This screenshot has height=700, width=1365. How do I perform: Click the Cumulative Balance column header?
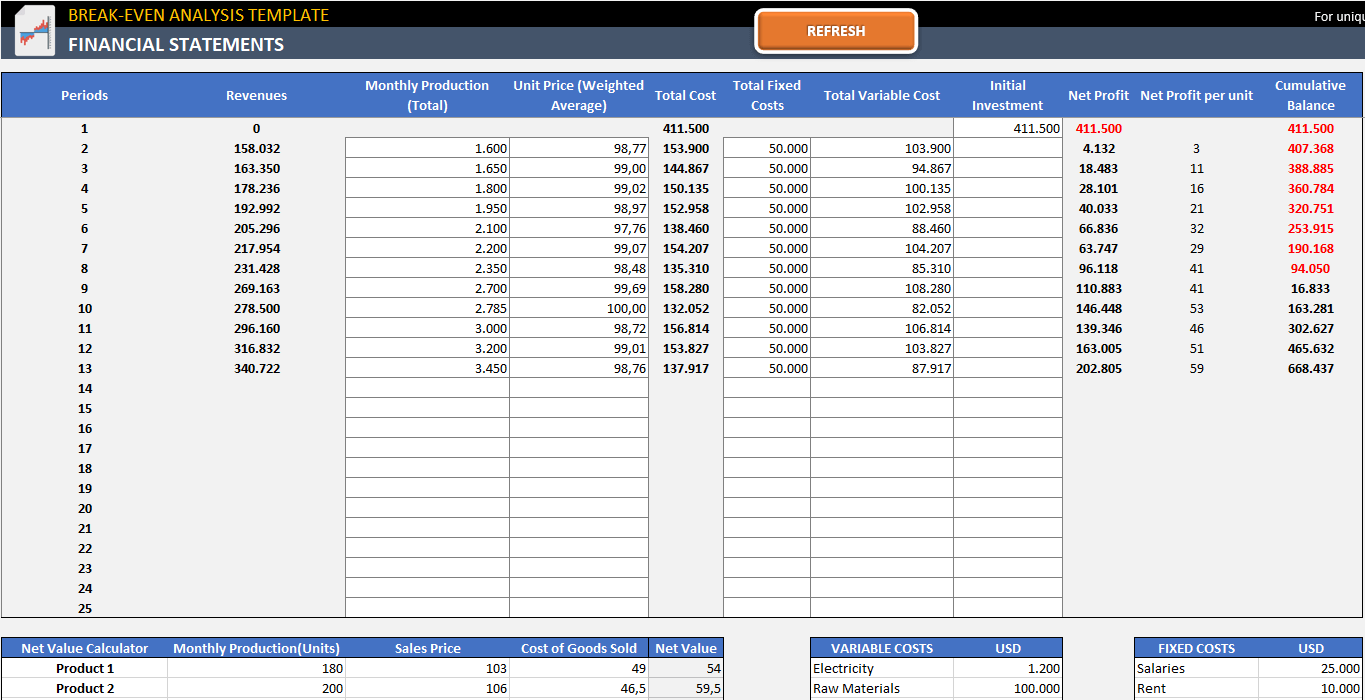click(x=1310, y=96)
